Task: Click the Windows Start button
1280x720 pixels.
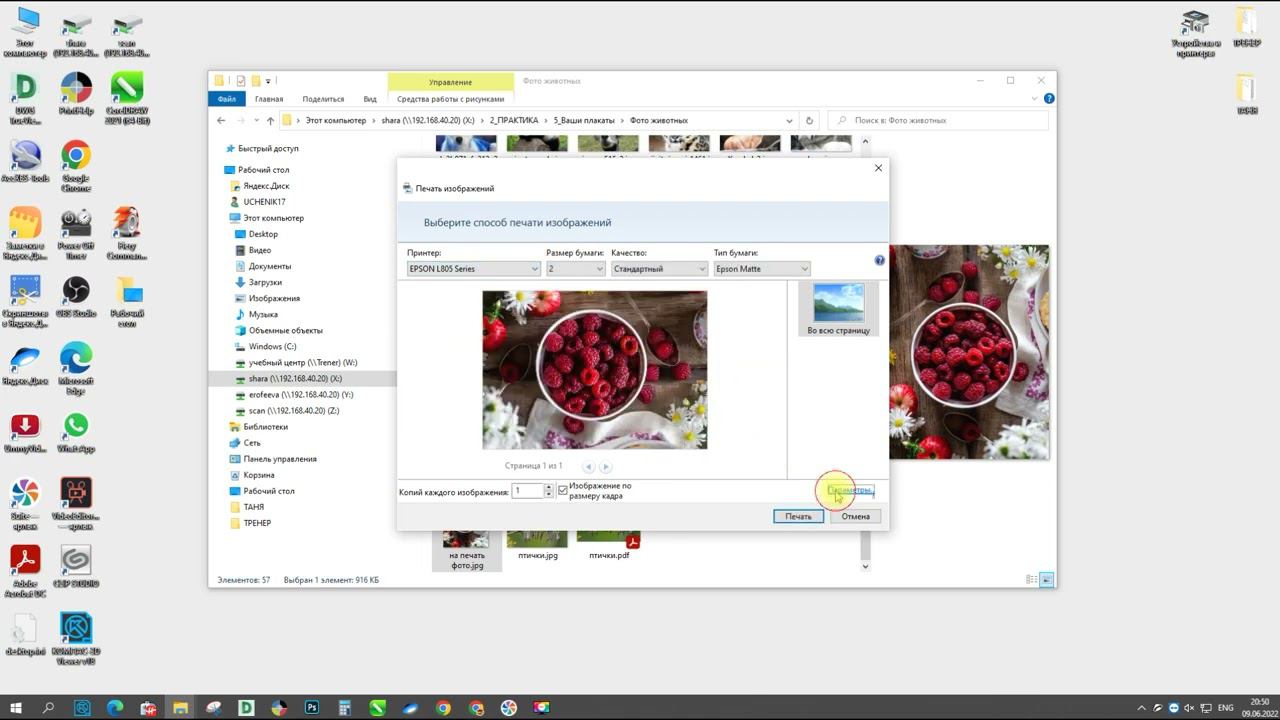Action: point(16,708)
